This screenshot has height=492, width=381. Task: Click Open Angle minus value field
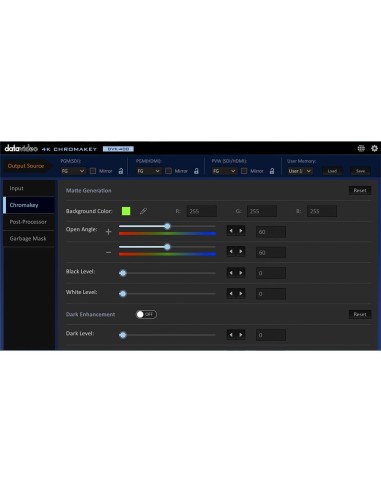271,252
